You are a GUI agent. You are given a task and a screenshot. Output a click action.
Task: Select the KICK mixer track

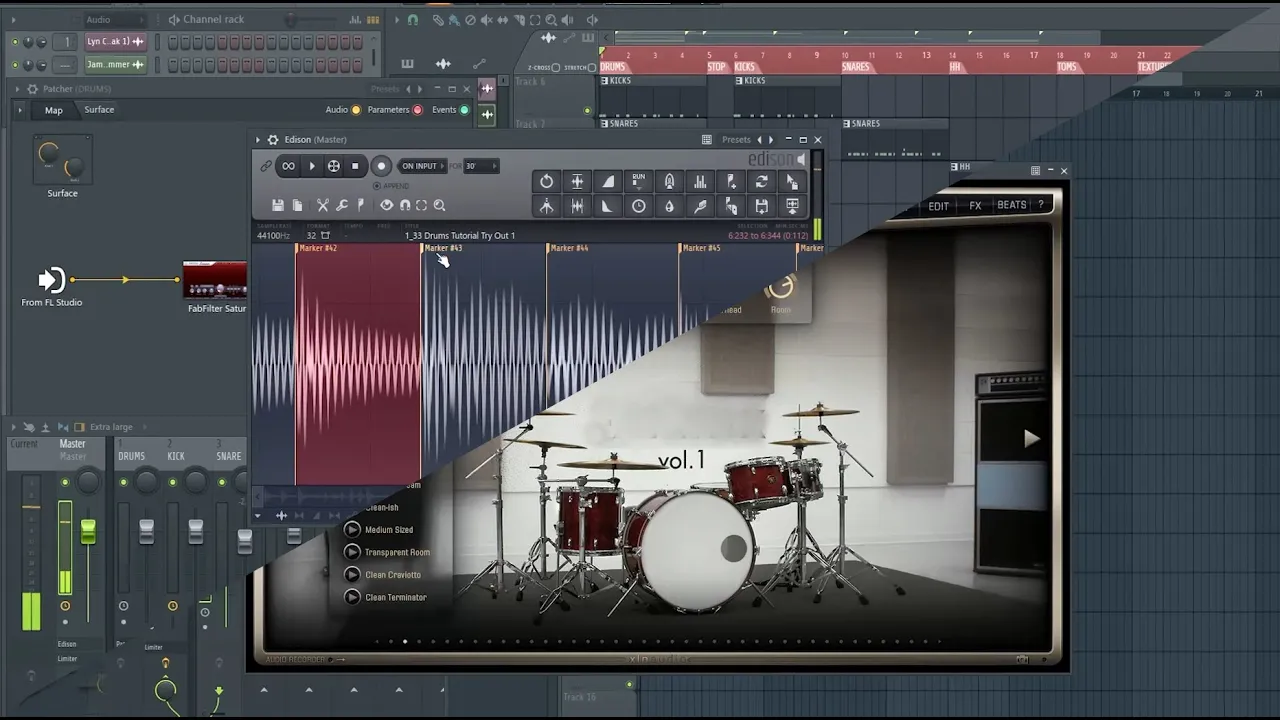[x=176, y=456]
